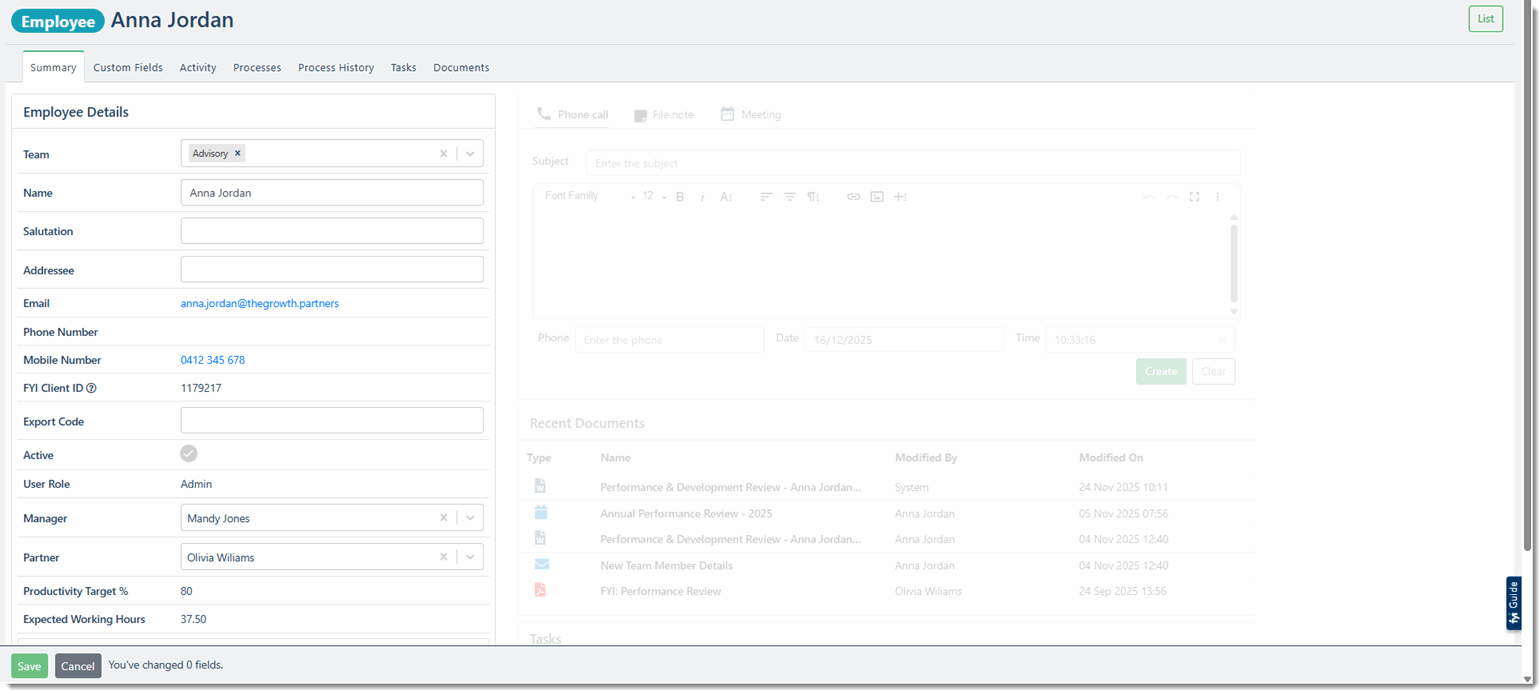Remove the Advisory team tag
The width and height of the screenshot is (1540, 691).
pyautogui.click(x=238, y=153)
